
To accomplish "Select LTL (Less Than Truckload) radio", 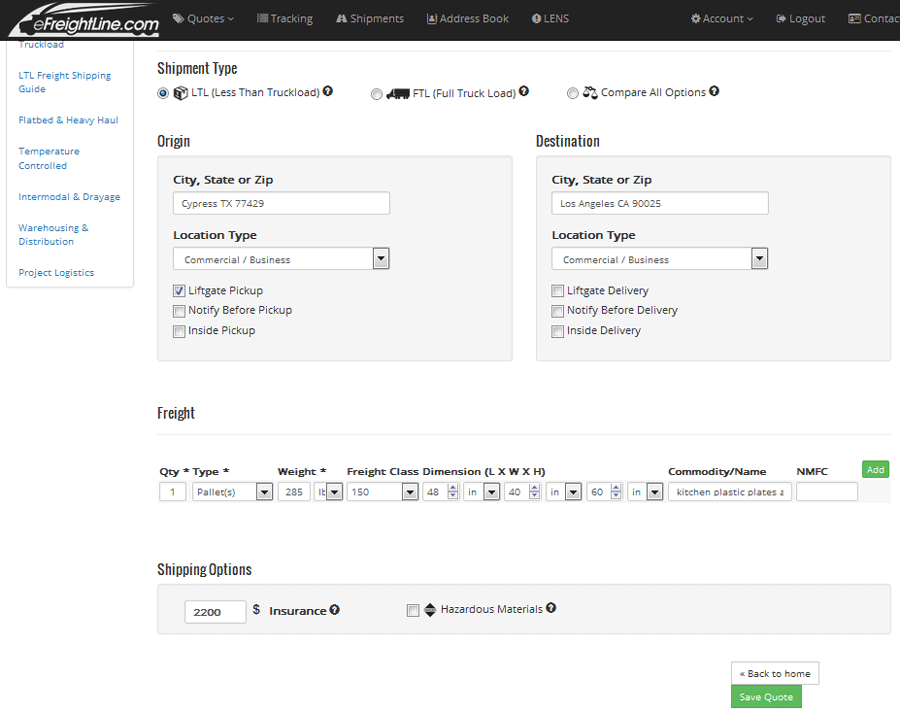I will (x=163, y=93).
